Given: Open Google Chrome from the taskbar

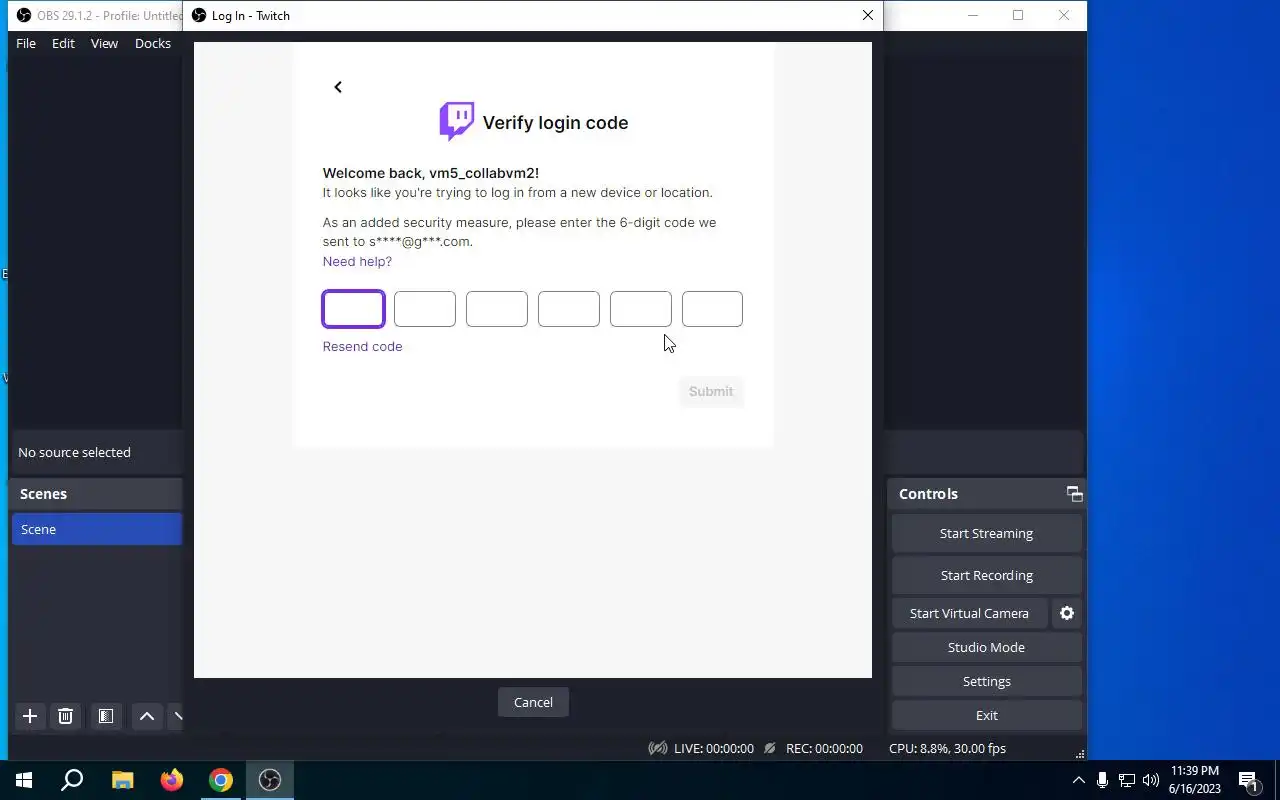Looking at the screenshot, I should pos(221,780).
